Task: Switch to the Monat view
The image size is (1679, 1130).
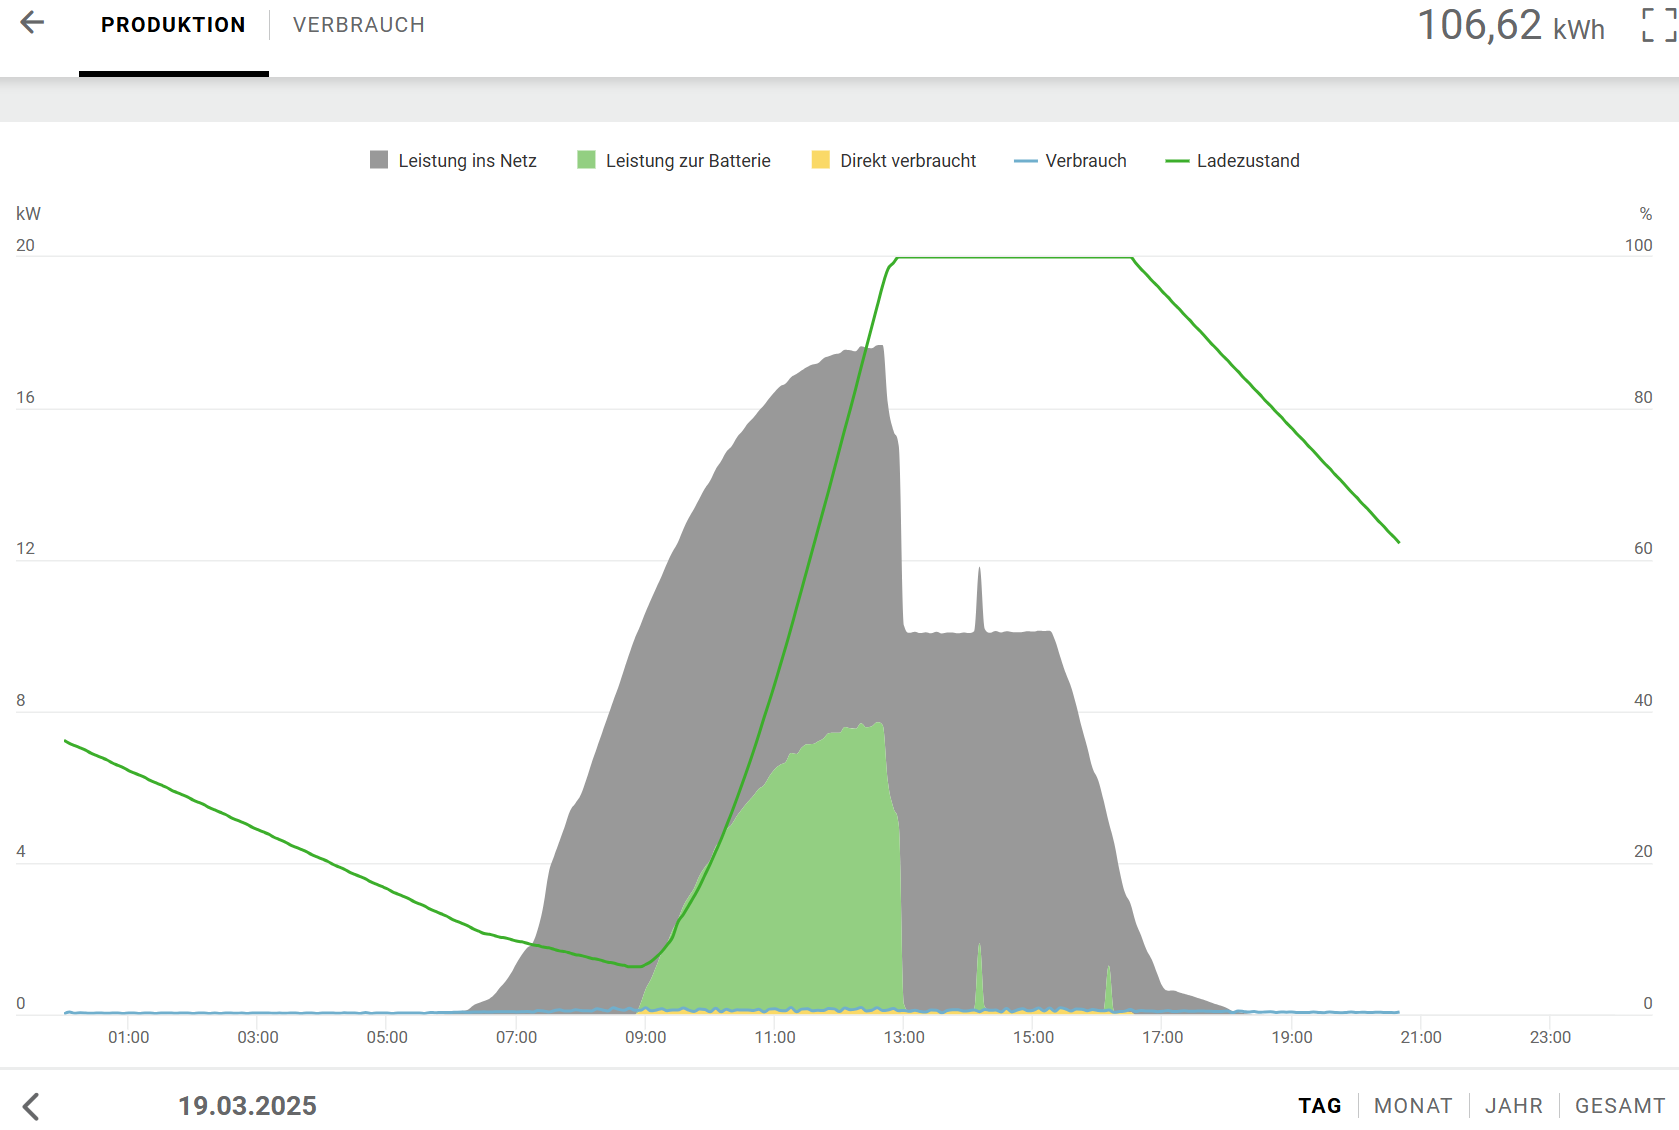Action: click(x=1413, y=1106)
